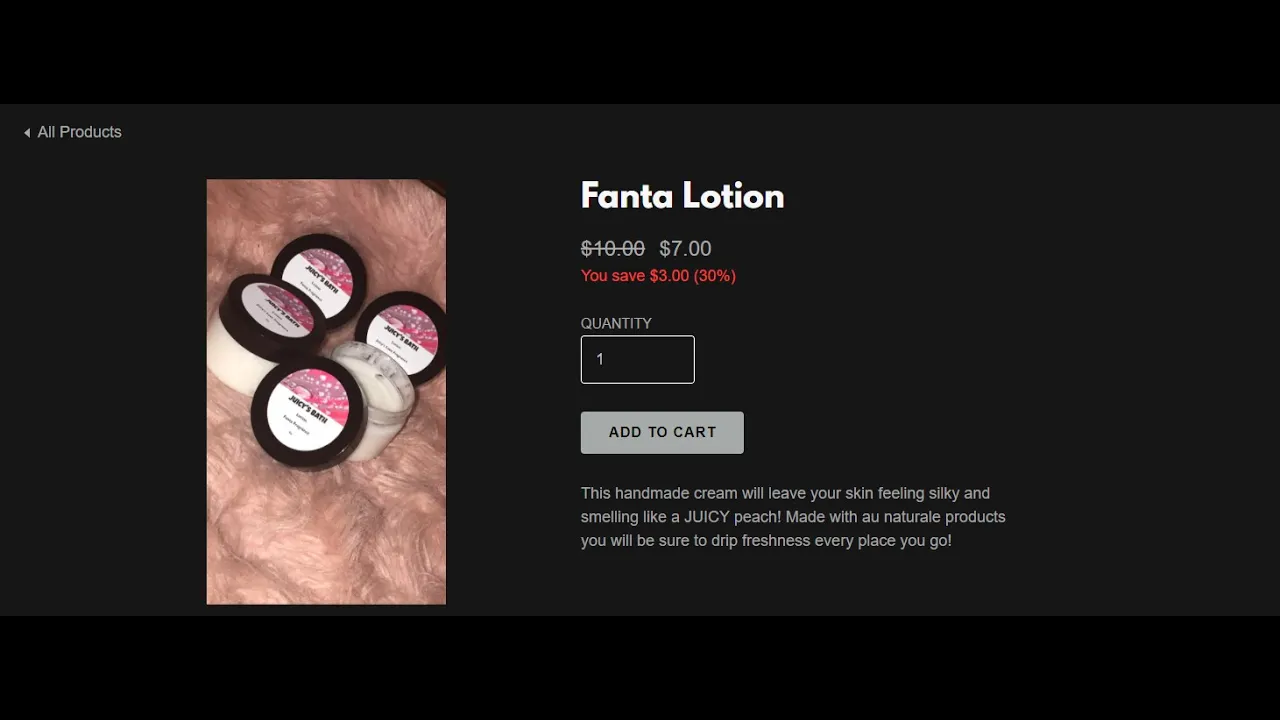This screenshot has width=1280, height=720.
Task: Click the QUANTITY label
Action: [x=616, y=323]
